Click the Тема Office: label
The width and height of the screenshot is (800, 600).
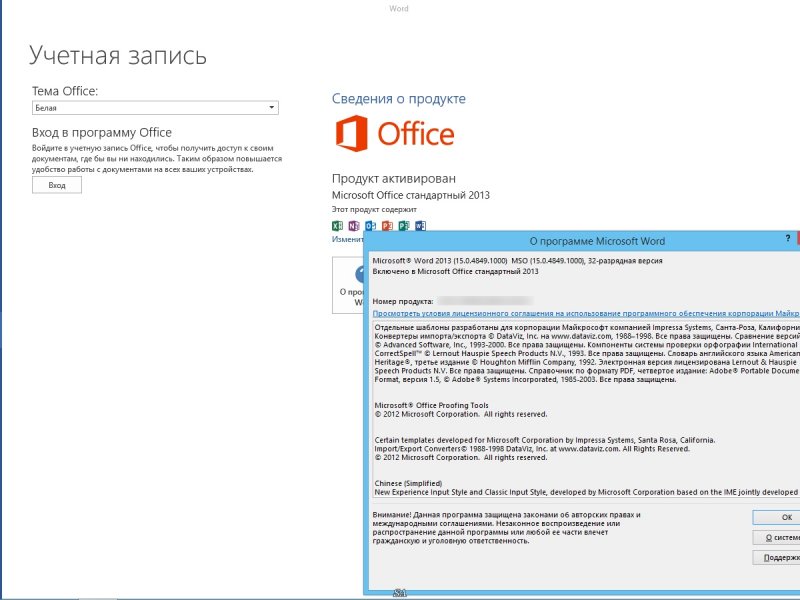(x=65, y=91)
